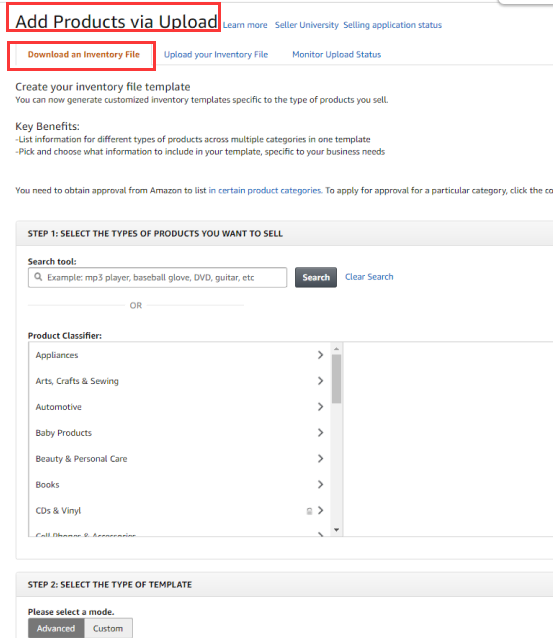
Task: Select the Advanced template mode
Action: 56,628
